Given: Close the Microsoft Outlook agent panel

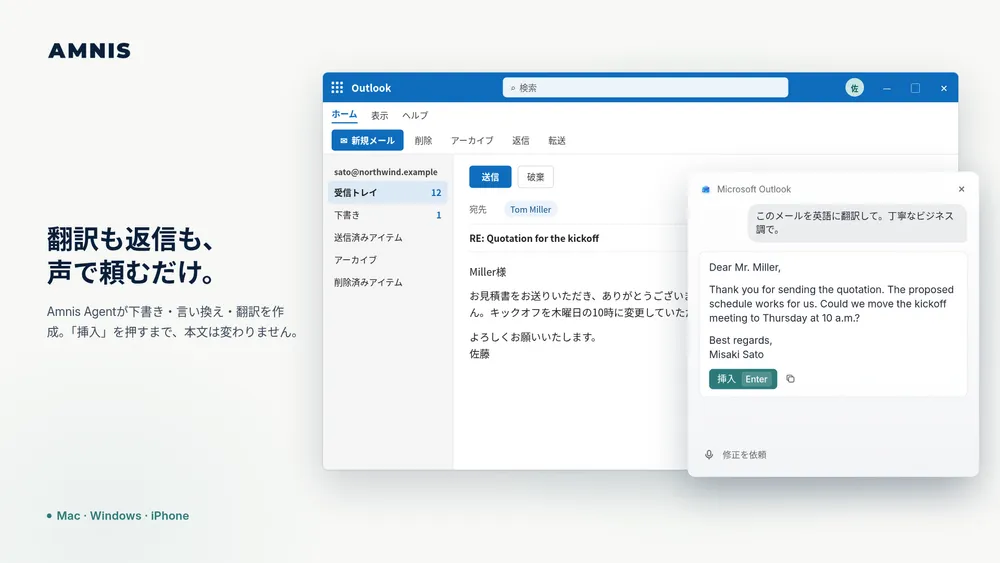Looking at the screenshot, I should point(961,189).
